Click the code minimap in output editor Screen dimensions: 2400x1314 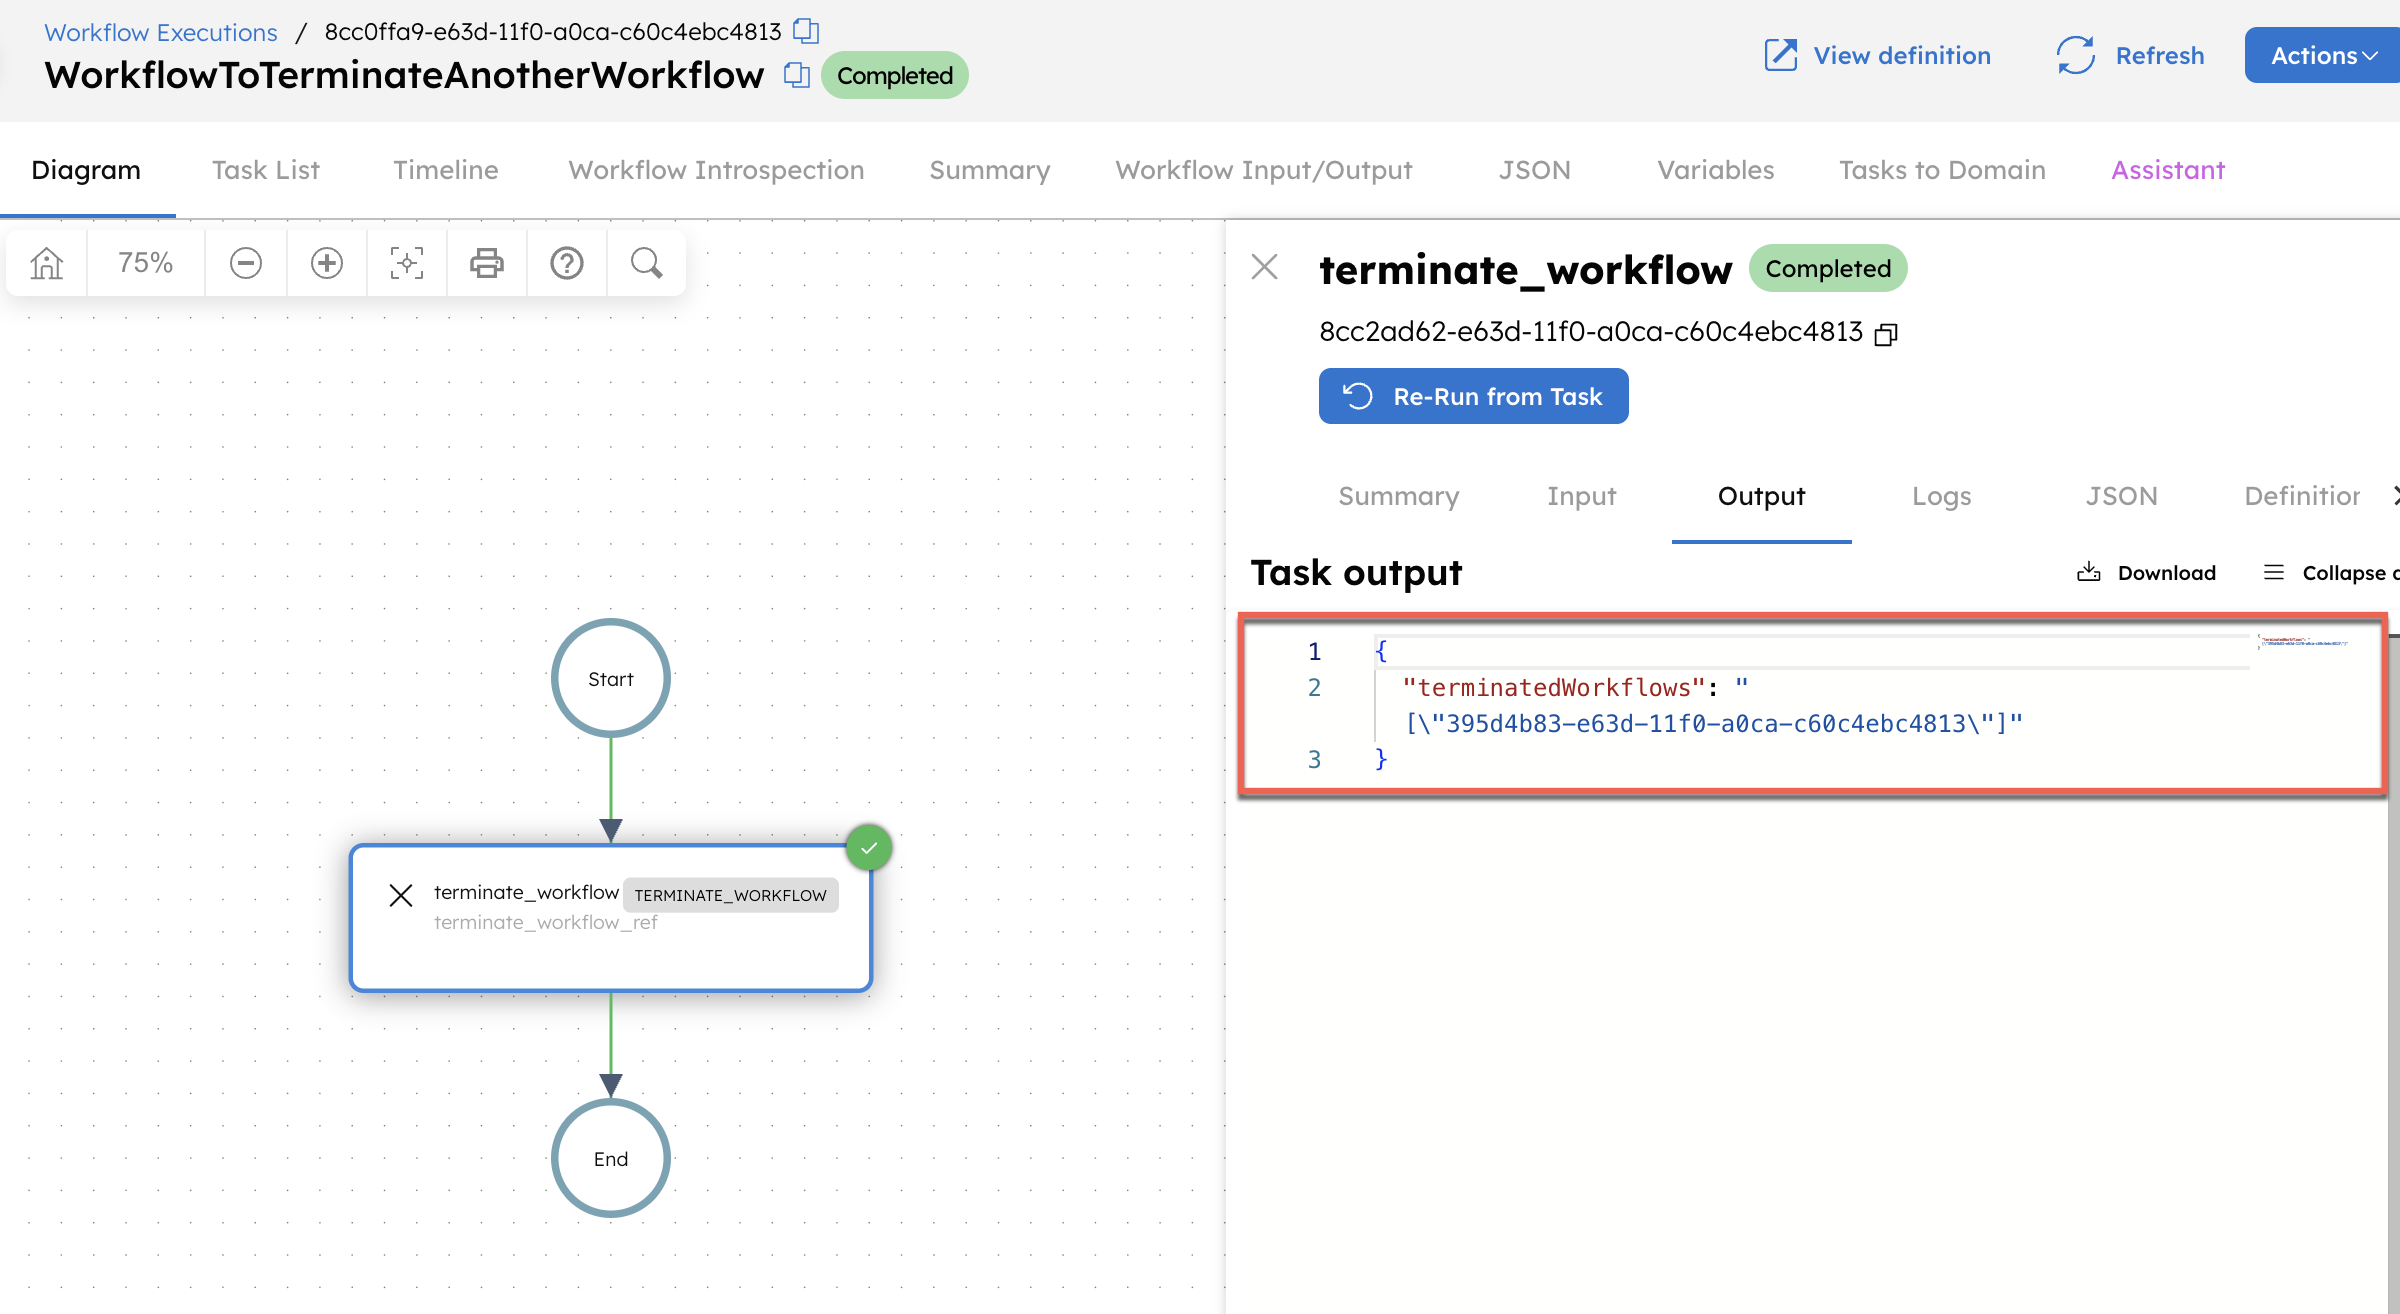2303,642
